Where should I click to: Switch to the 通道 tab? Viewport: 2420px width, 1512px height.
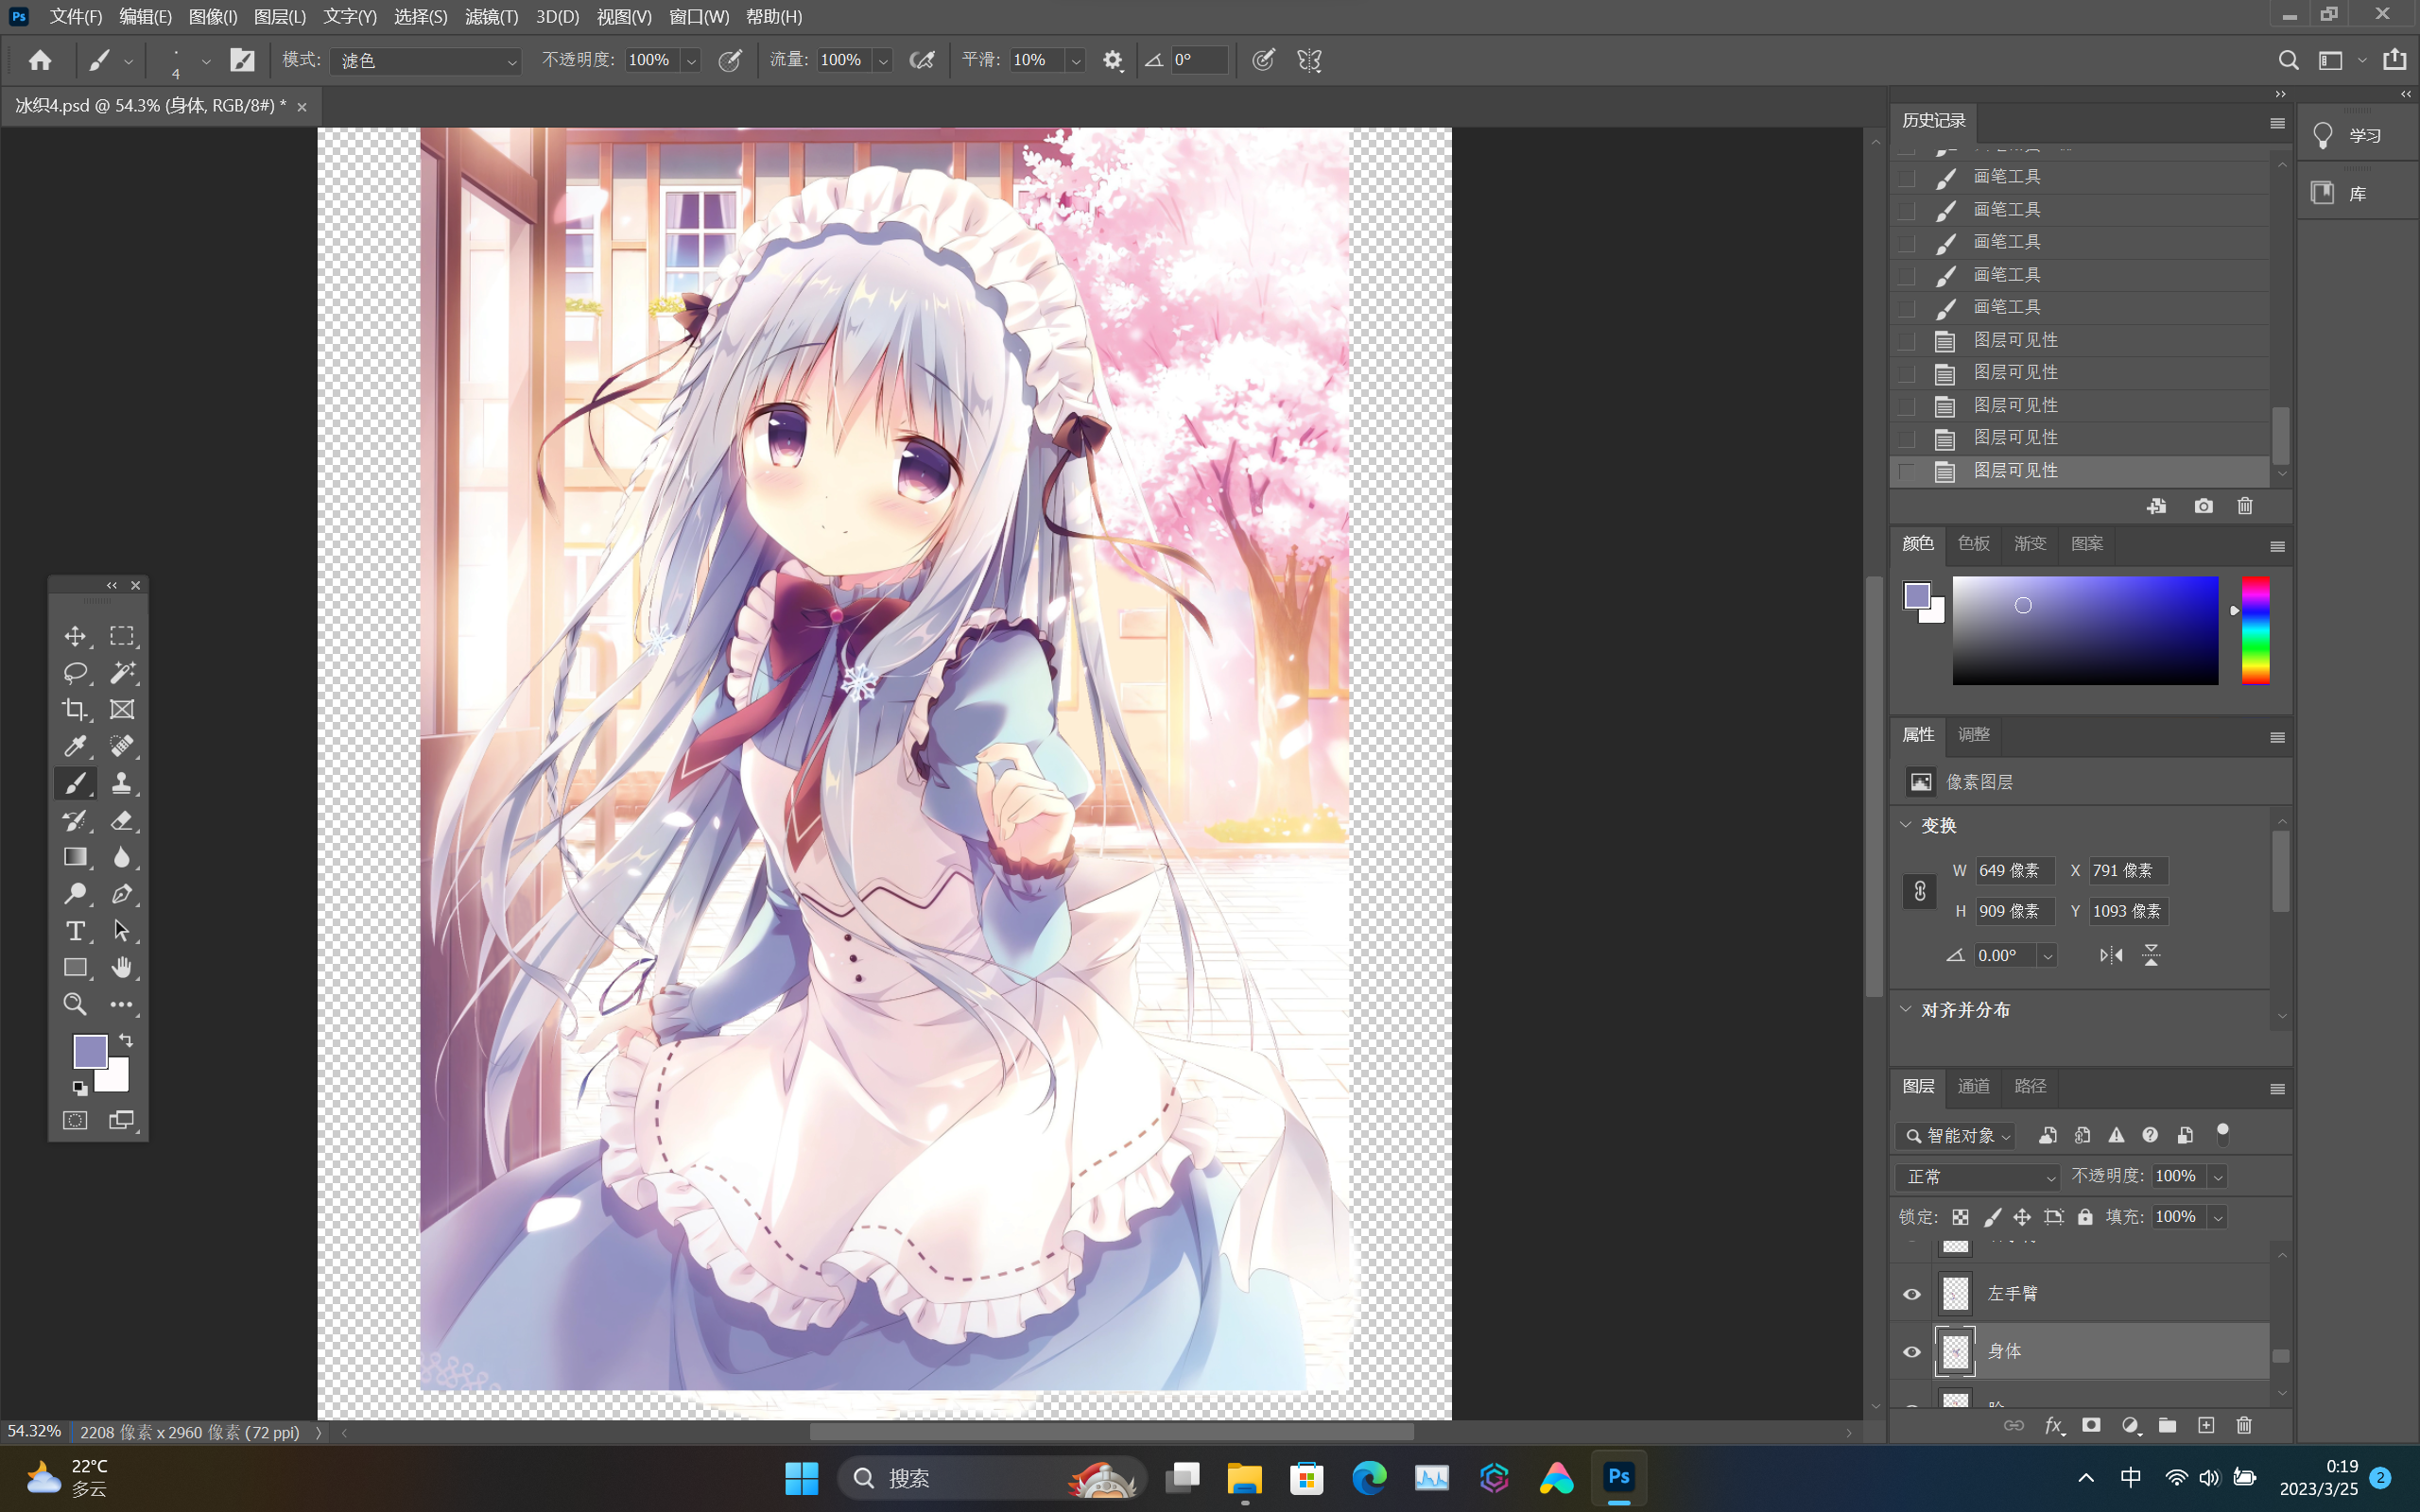click(x=1973, y=1086)
